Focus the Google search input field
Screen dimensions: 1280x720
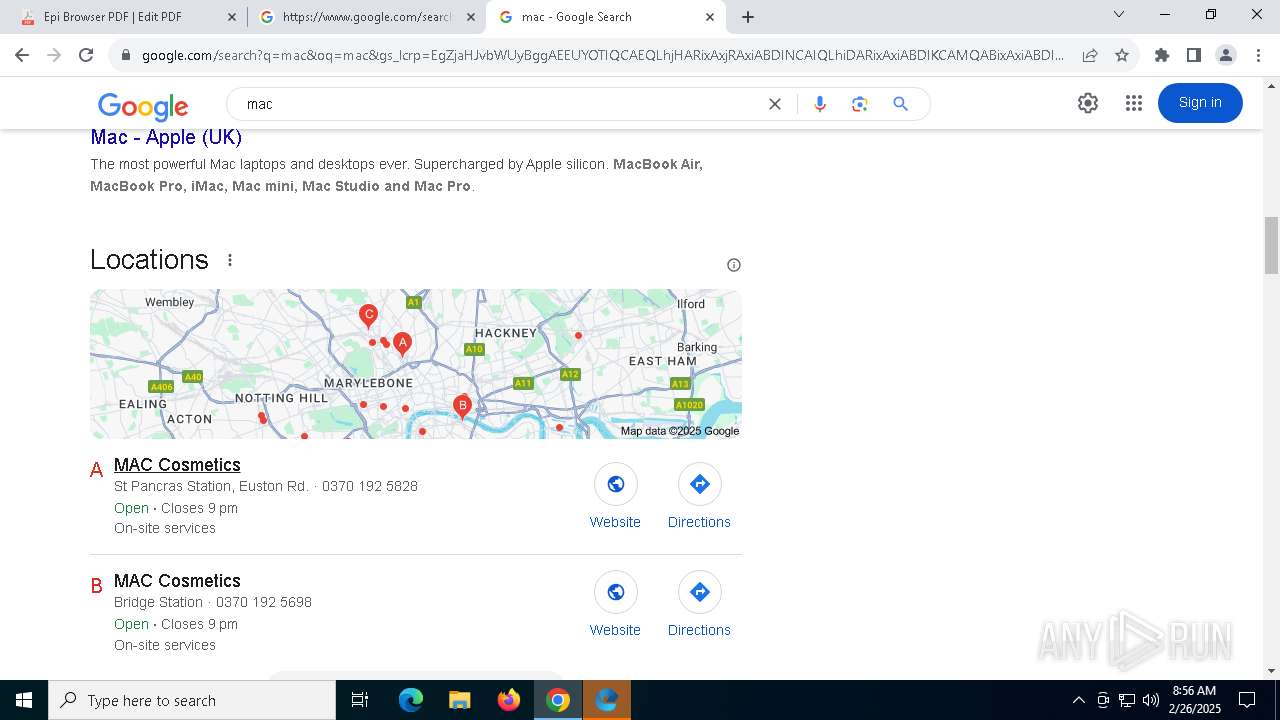(500, 104)
